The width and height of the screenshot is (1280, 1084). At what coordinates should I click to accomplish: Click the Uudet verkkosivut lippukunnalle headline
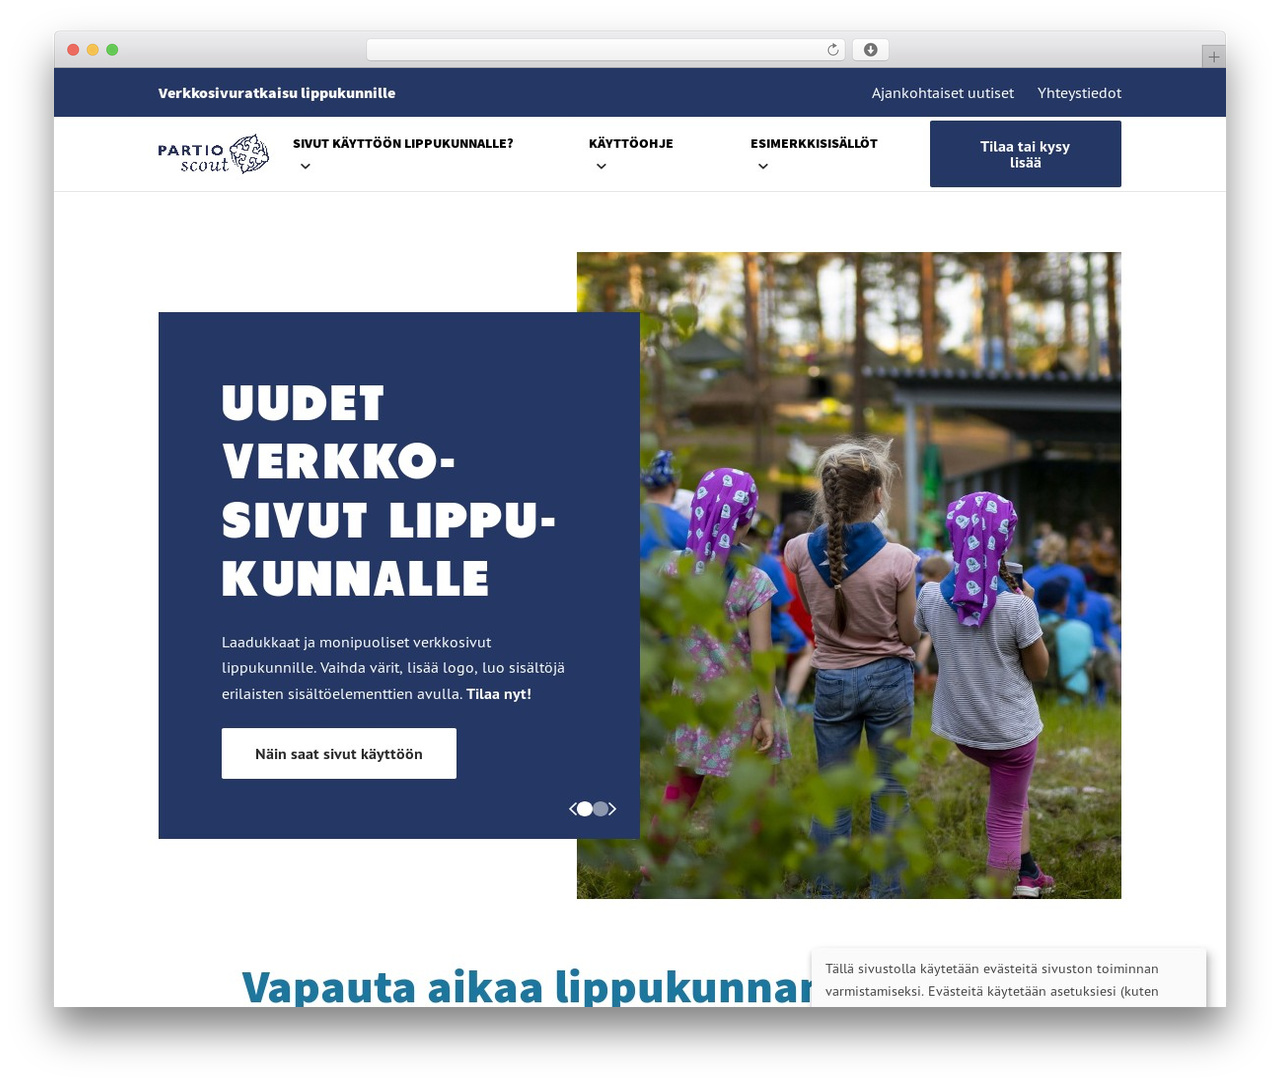pyautogui.click(x=388, y=490)
